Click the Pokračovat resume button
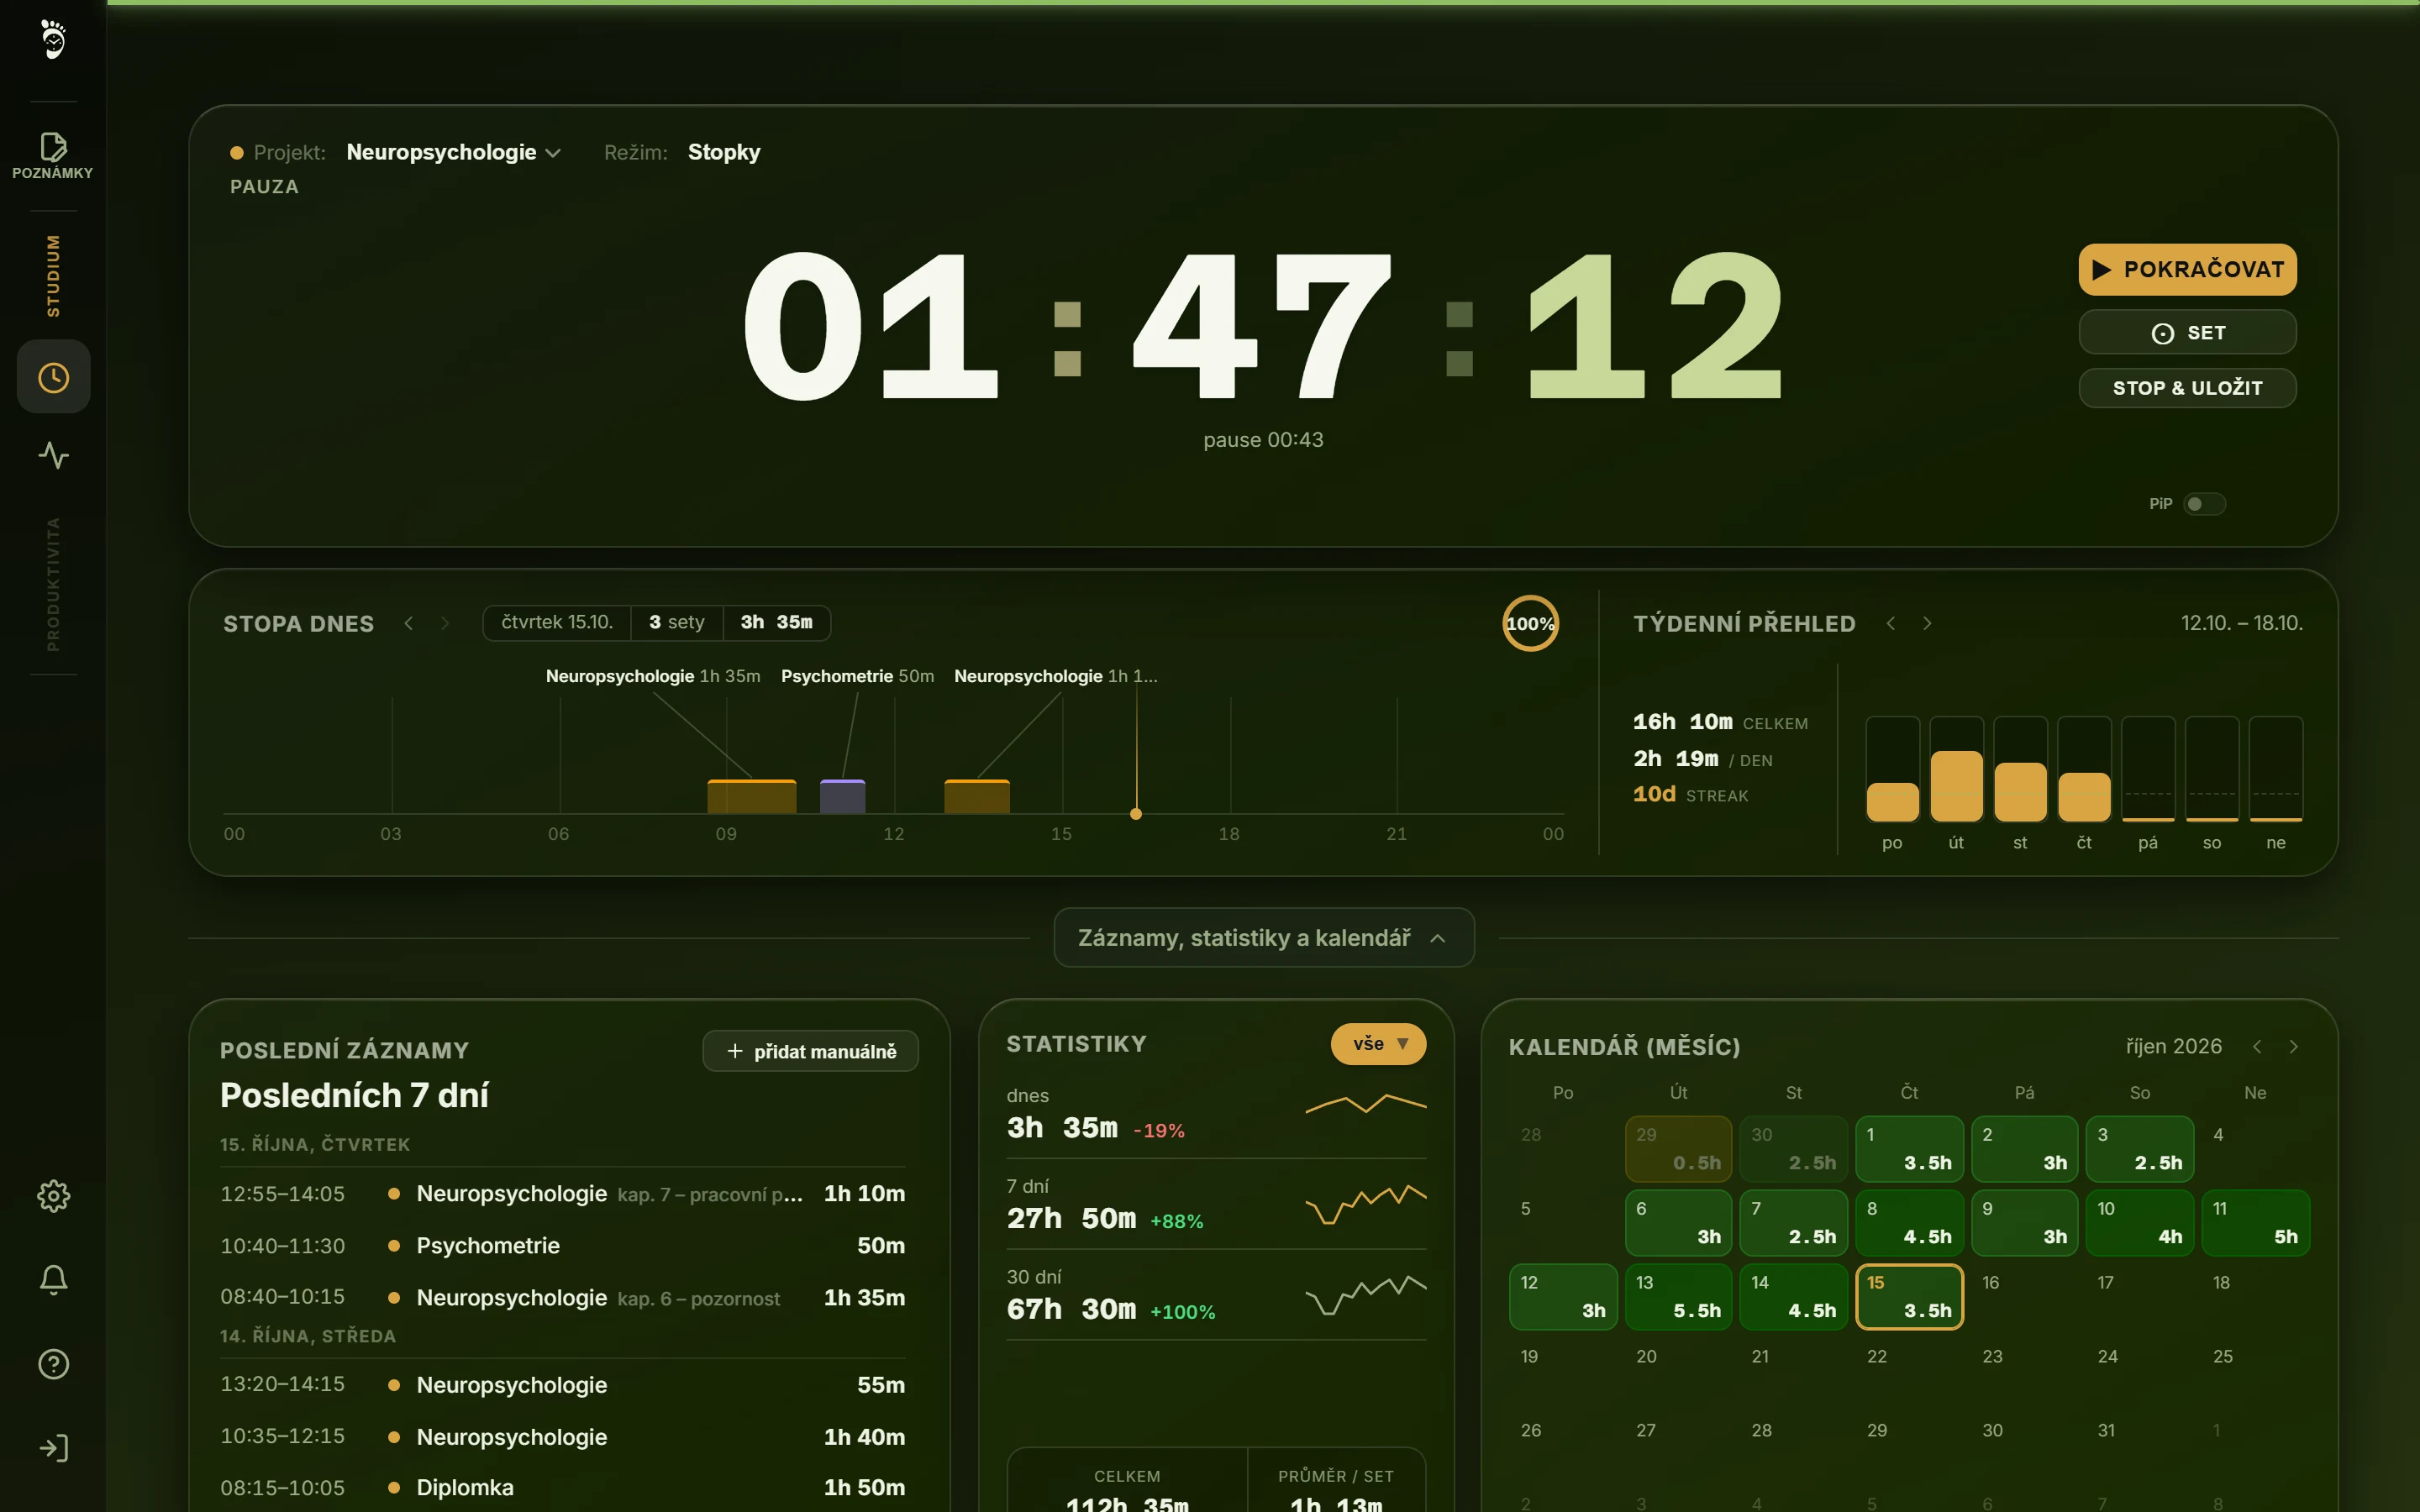The width and height of the screenshot is (2420, 1512). [2187, 269]
